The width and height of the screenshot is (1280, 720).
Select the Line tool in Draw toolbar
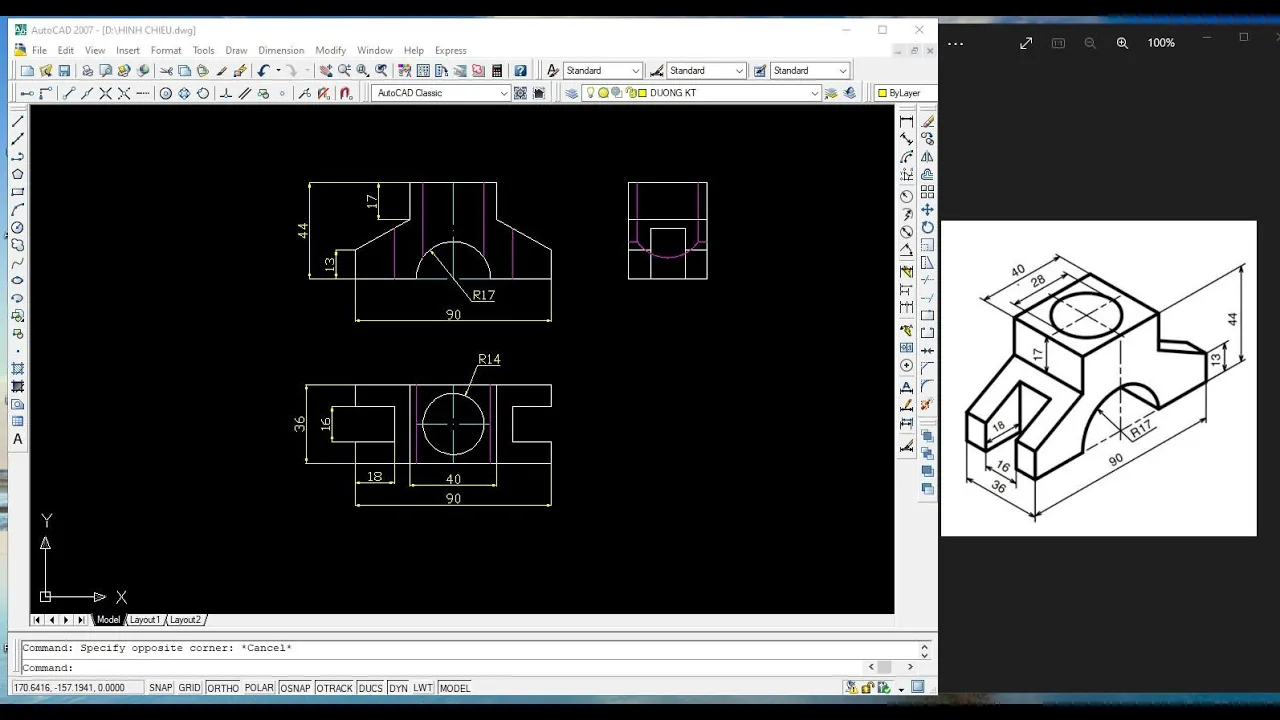click(18, 121)
